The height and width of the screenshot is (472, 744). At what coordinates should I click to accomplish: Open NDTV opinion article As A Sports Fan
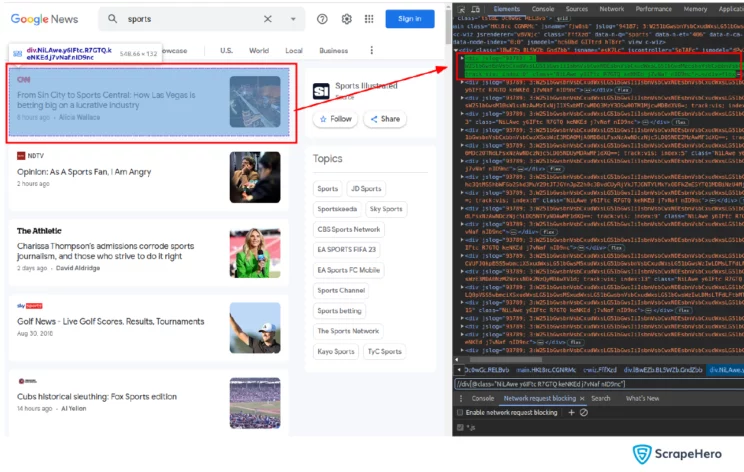click(84, 172)
